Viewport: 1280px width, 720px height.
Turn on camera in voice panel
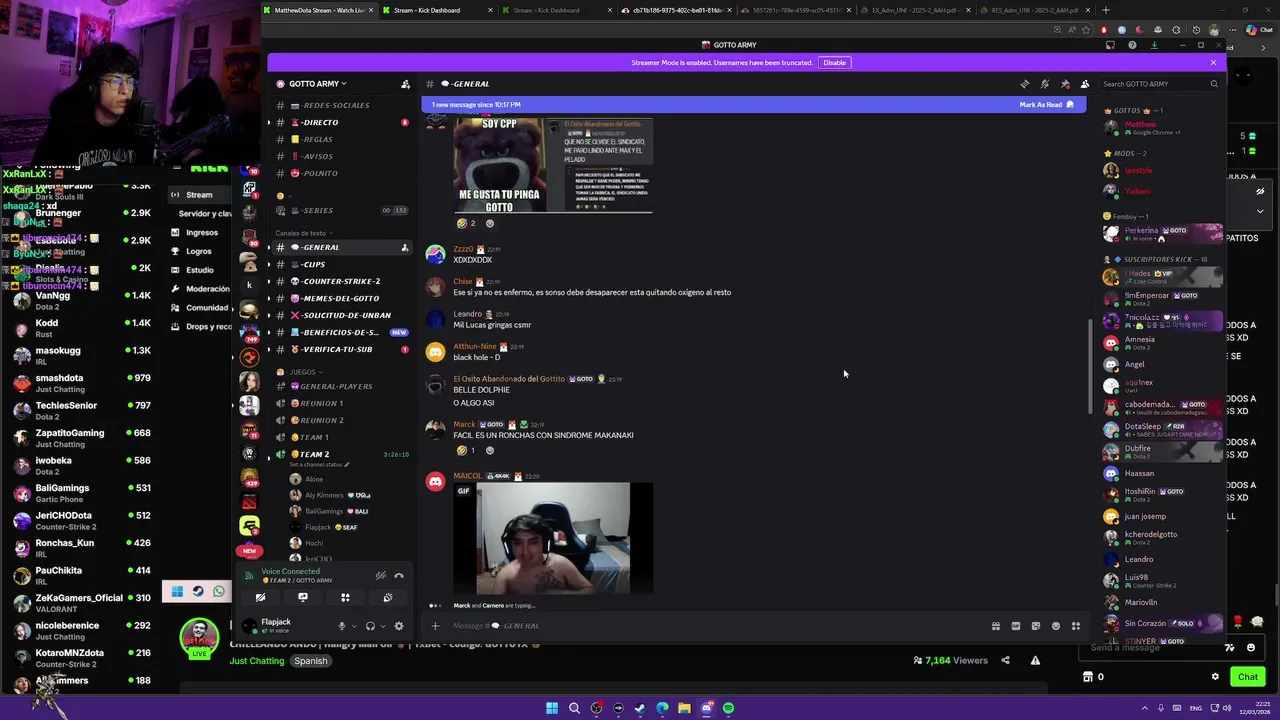(x=260, y=597)
